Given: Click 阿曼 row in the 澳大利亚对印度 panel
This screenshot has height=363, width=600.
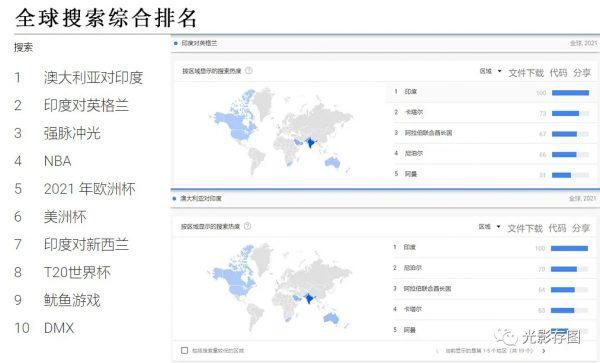Looking at the screenshot, I should [x=491, y=330].
